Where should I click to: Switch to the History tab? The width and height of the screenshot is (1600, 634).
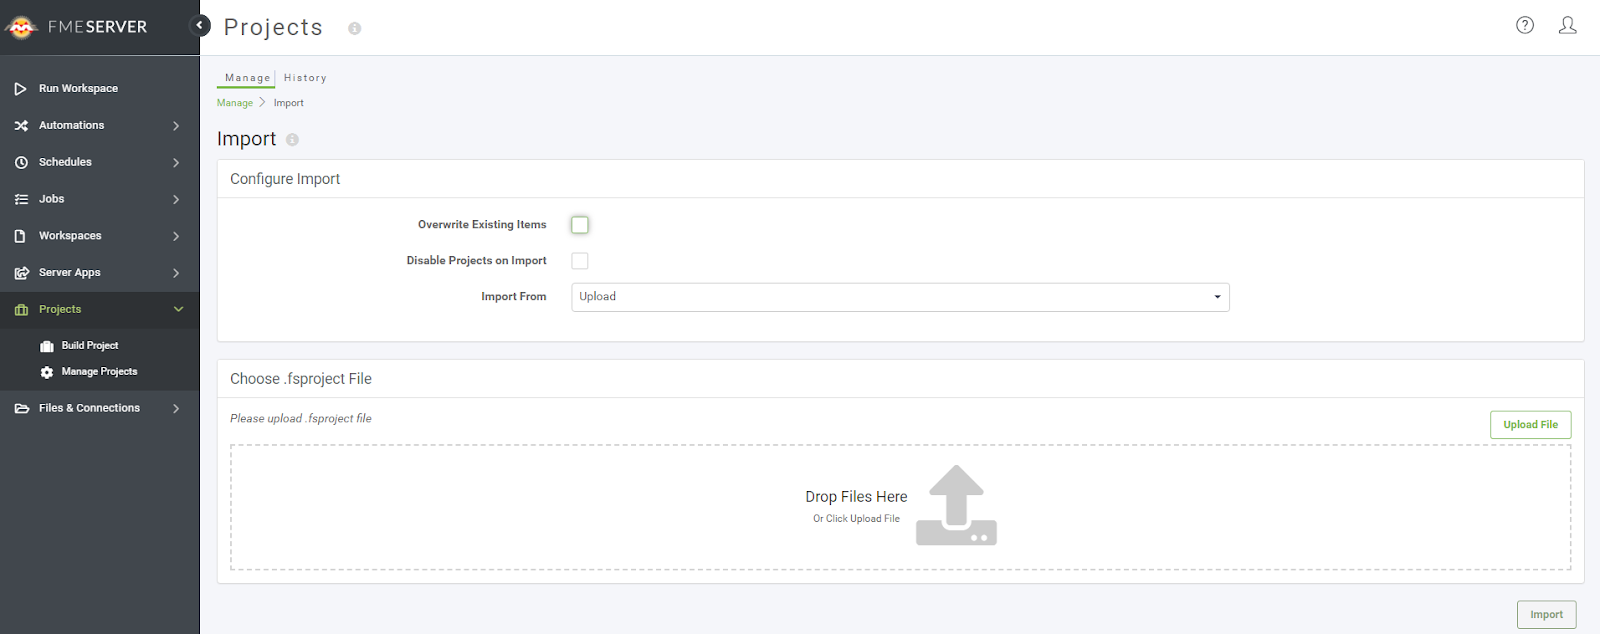point(305,78)
